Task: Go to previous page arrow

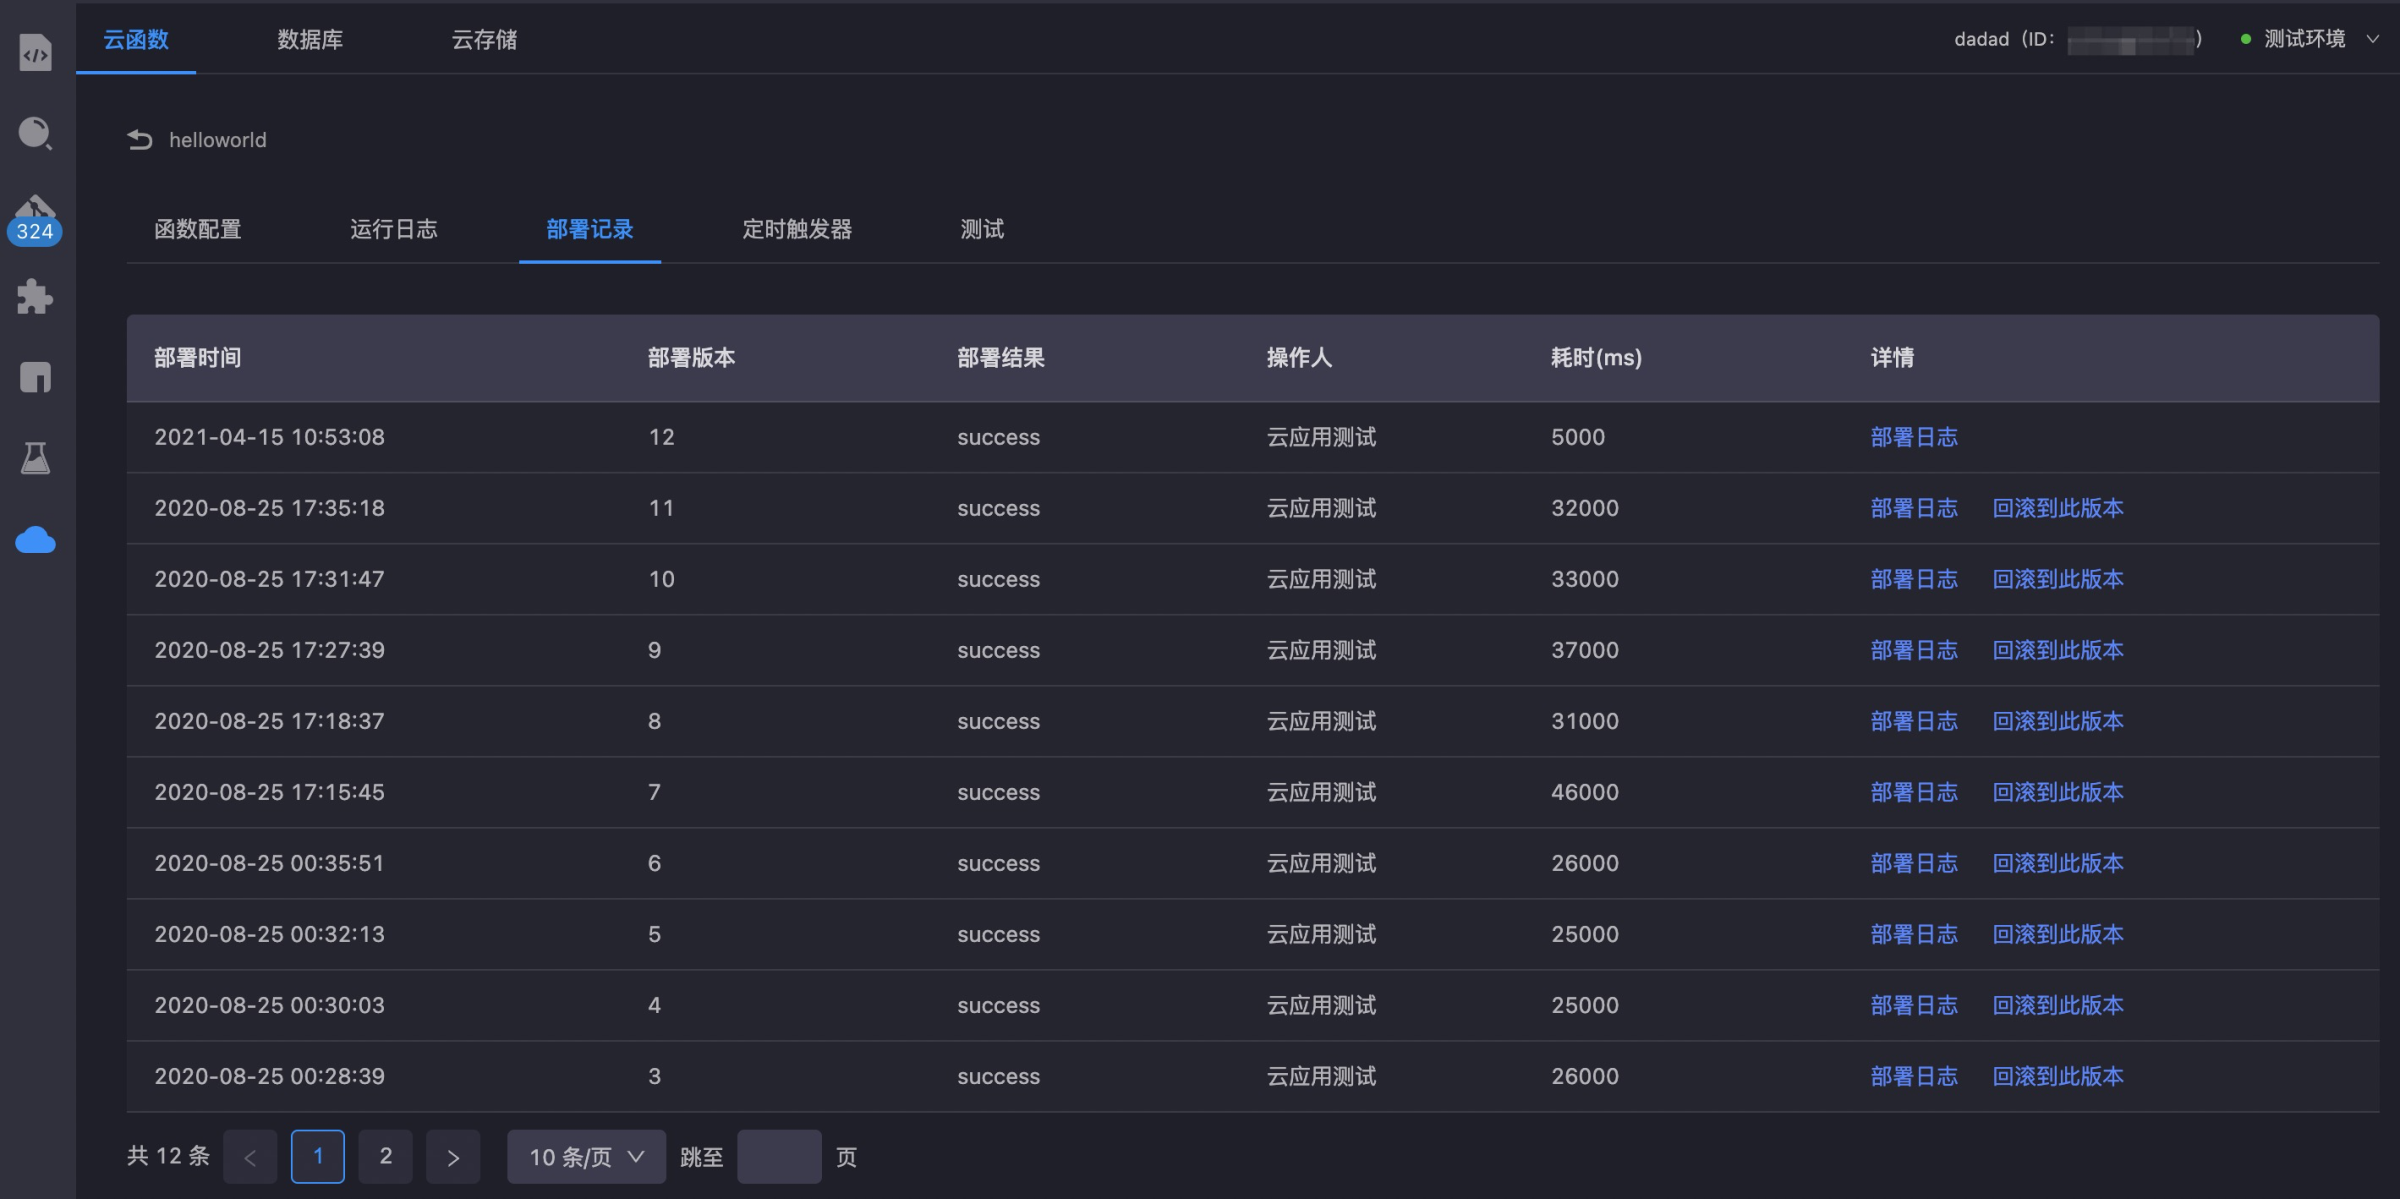Action: pyautogui.click(x=250, y=1157)
